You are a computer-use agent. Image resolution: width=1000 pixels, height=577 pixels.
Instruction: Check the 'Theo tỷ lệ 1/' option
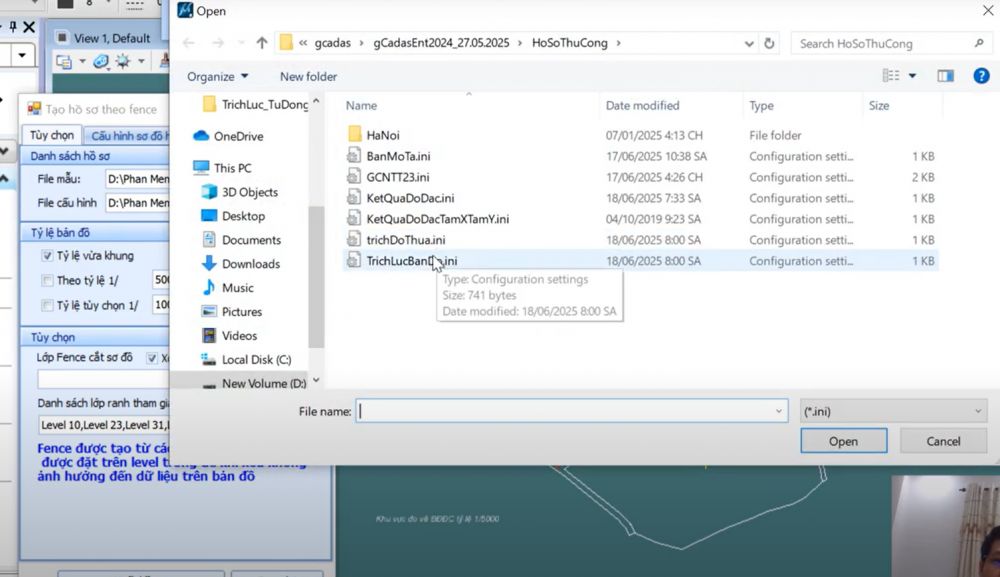(47, 280)
